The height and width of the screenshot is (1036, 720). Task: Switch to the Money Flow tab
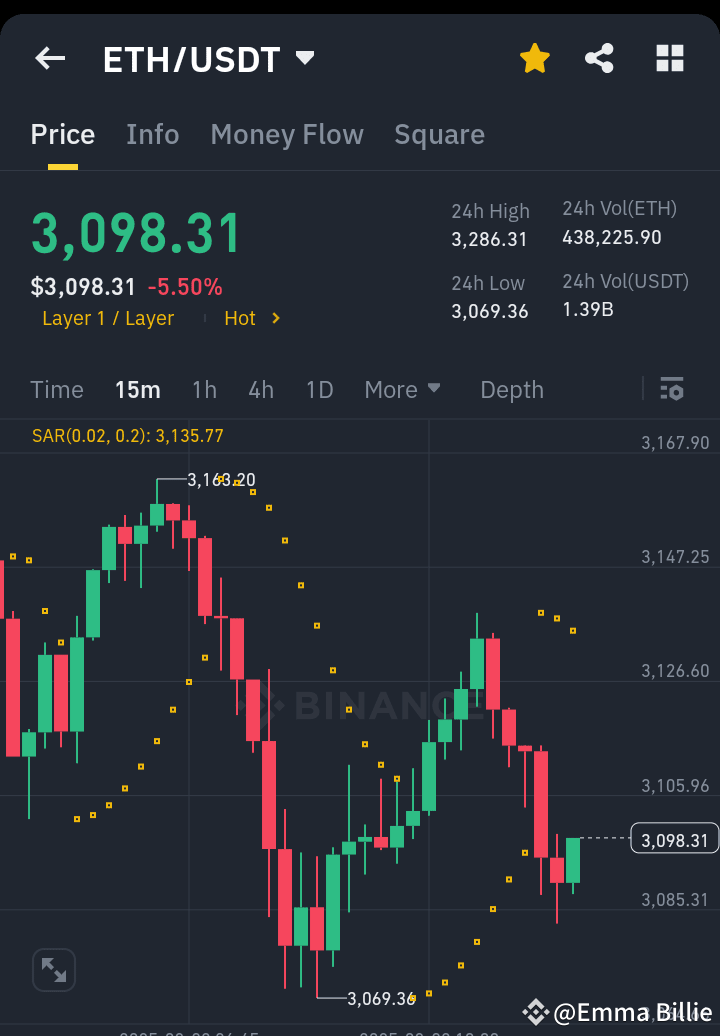[287, 134]
